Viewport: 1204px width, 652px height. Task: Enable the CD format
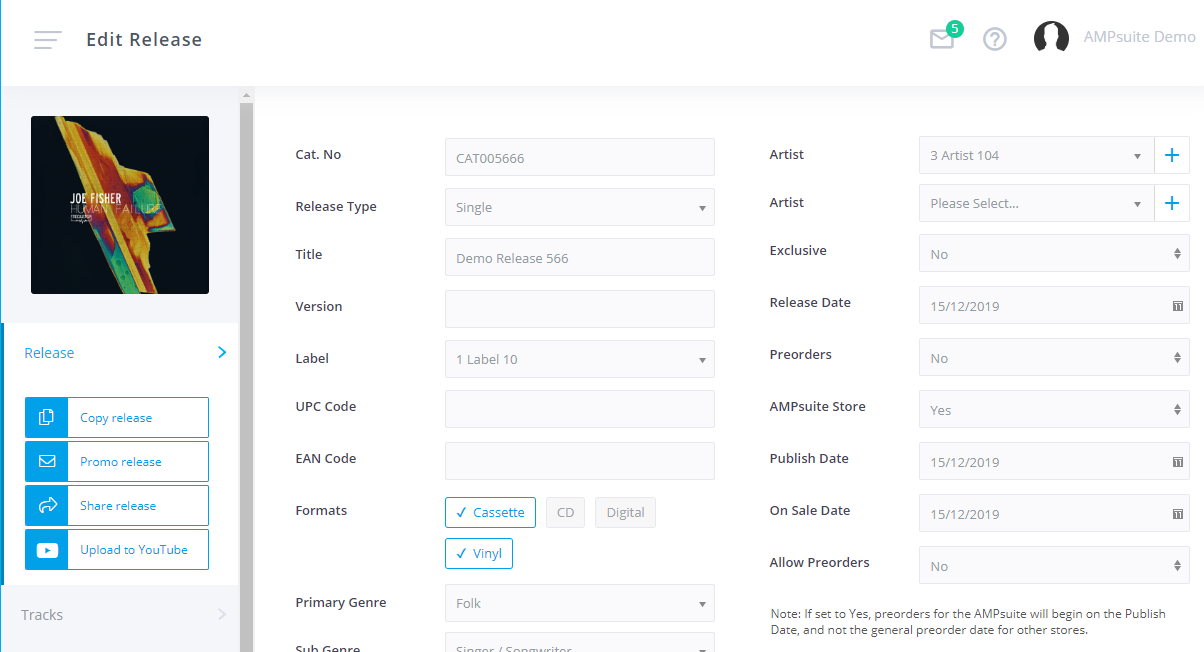point(565,512)
